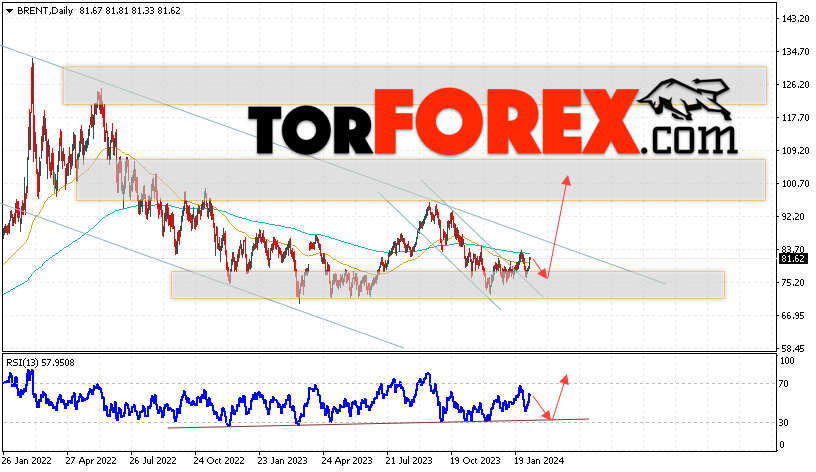Click the current price tag 81.62
The image size is (816, 472).
click(793, 259)
